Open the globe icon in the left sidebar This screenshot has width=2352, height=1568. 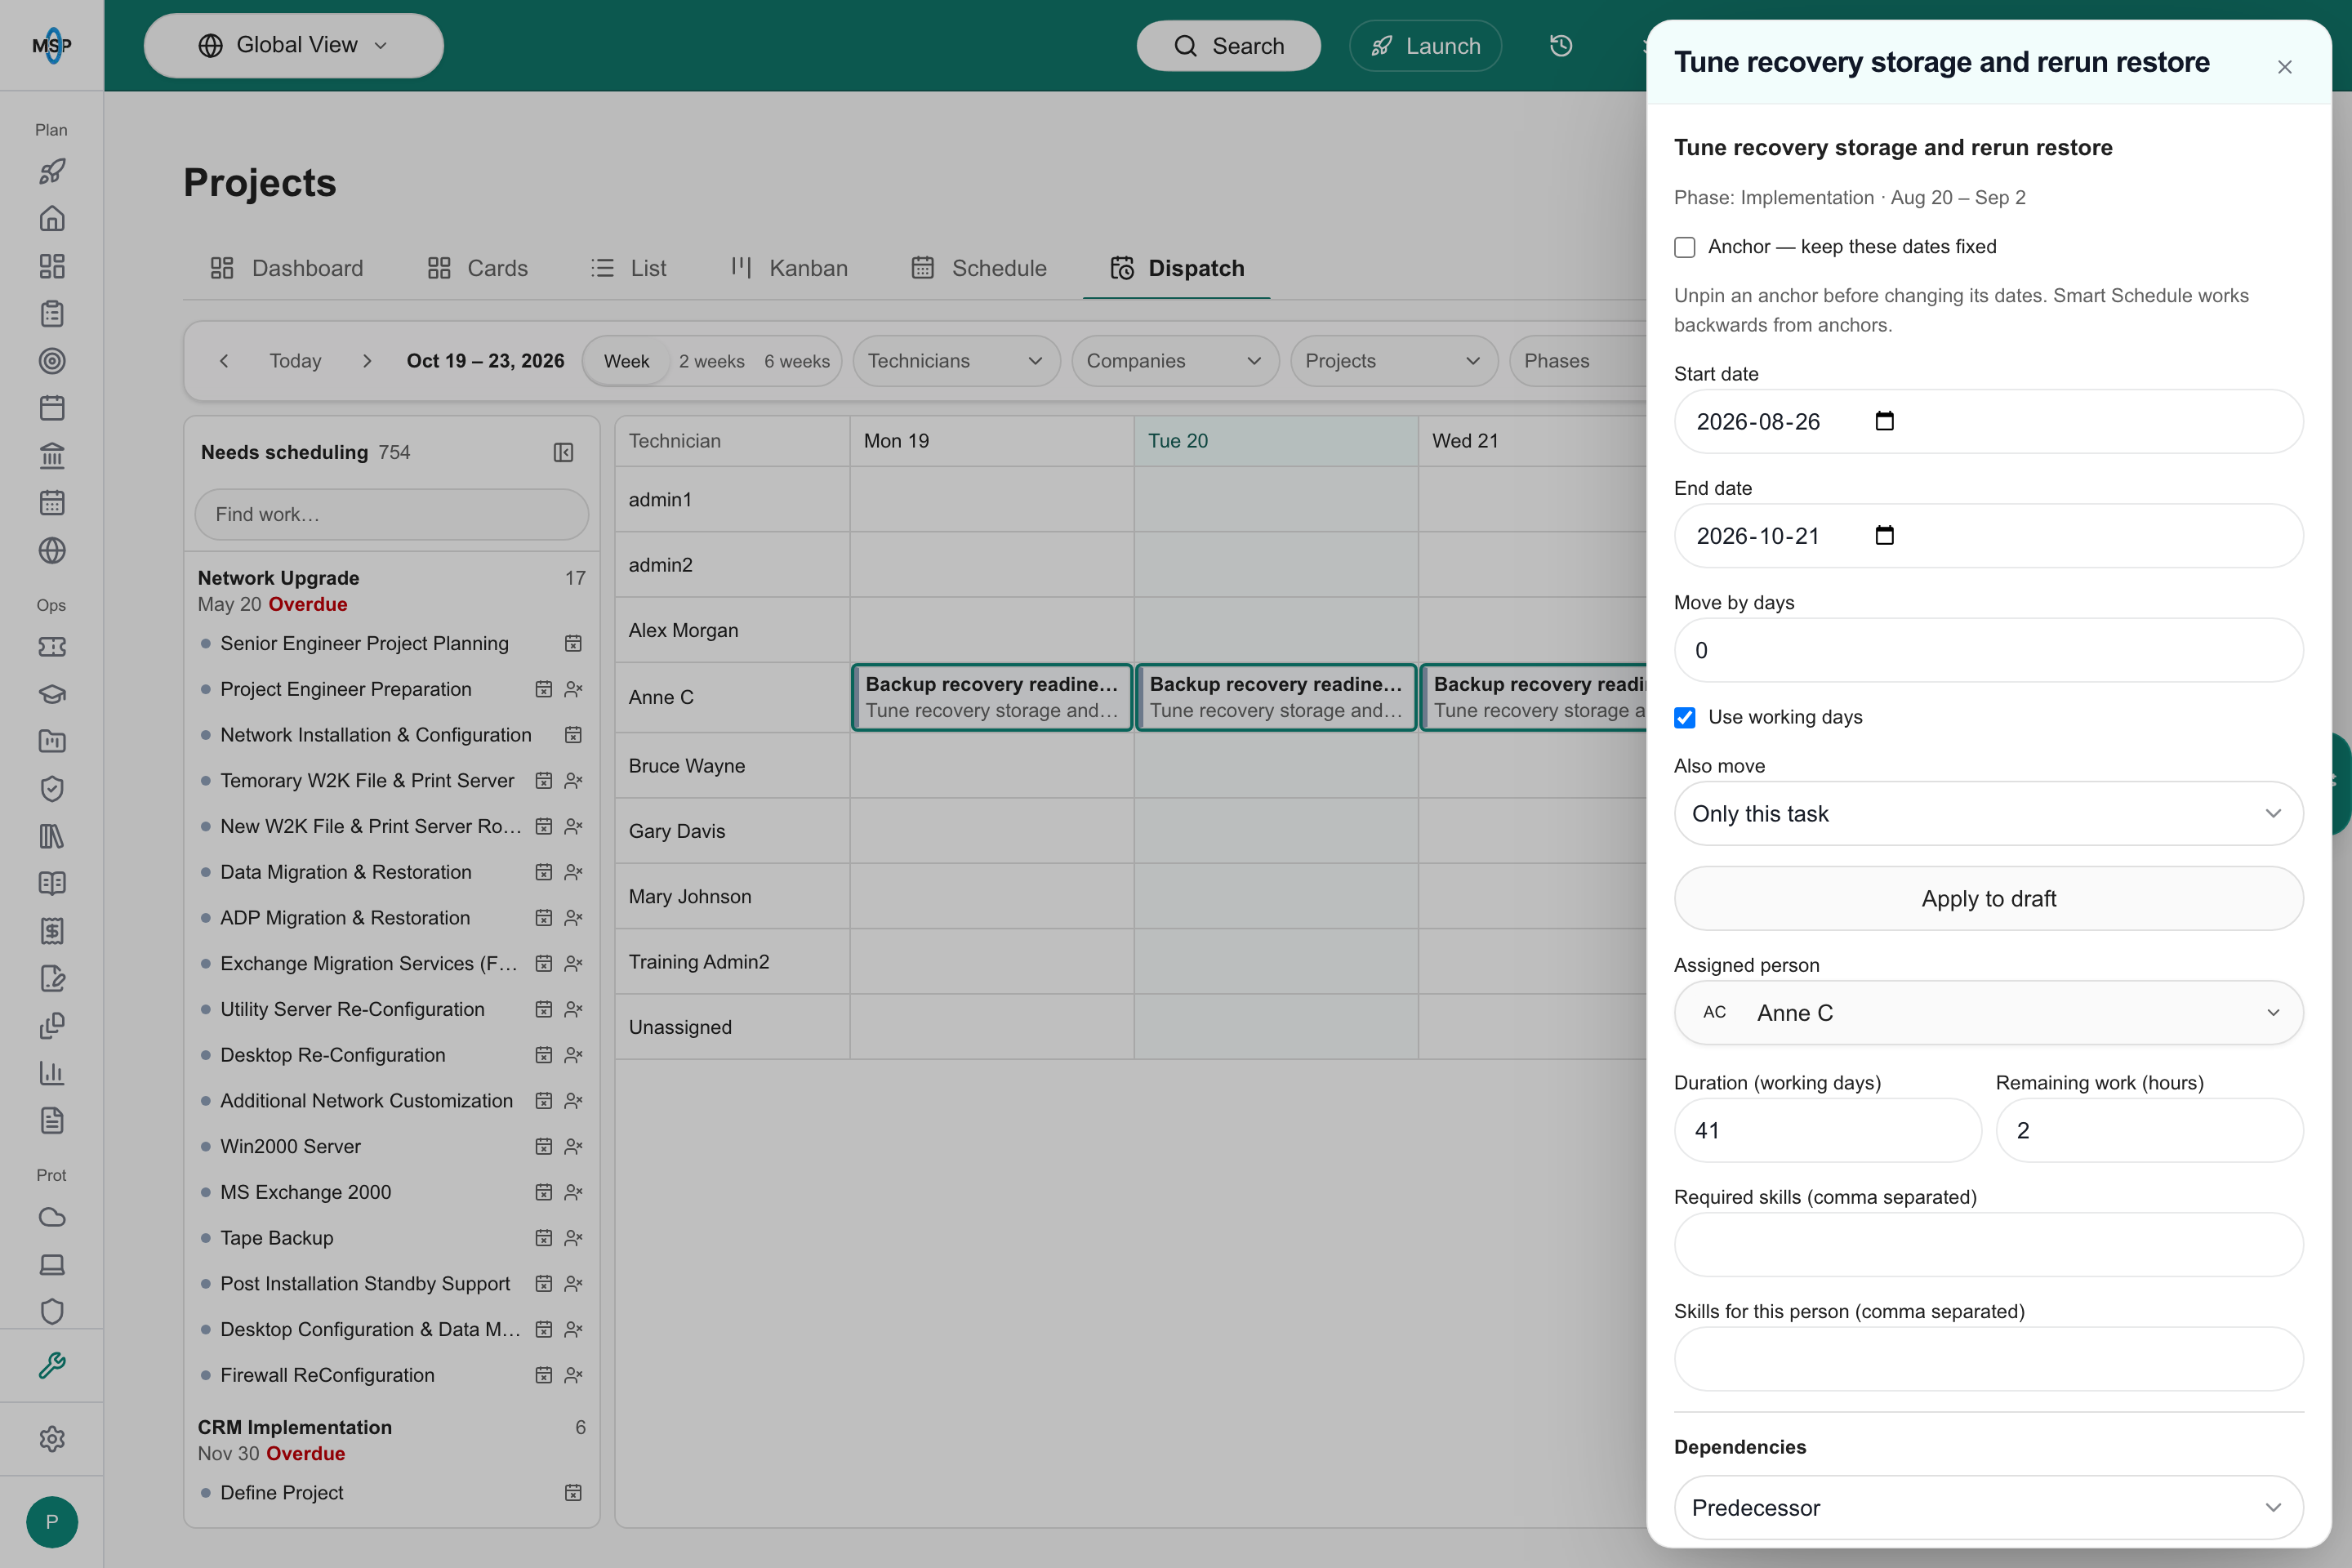(52, 550)
